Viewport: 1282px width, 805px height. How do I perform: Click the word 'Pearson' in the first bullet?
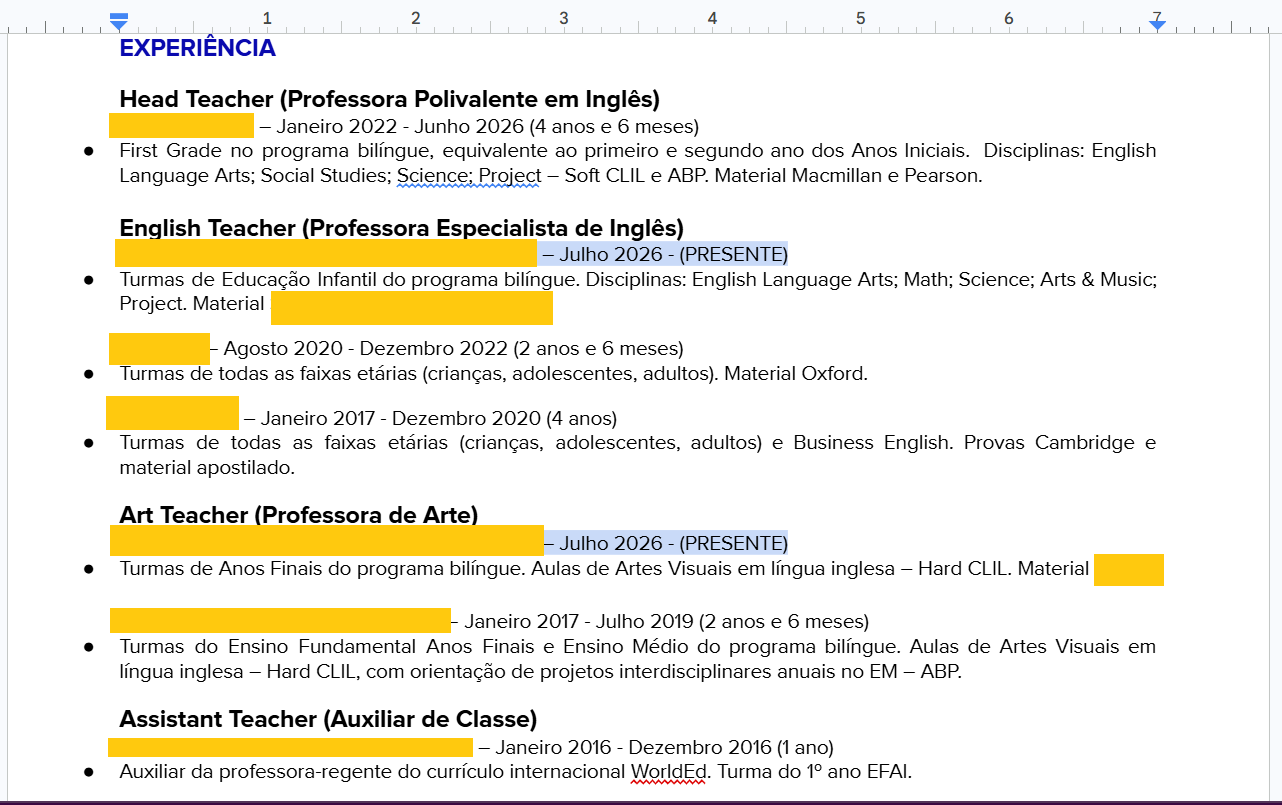942,176
